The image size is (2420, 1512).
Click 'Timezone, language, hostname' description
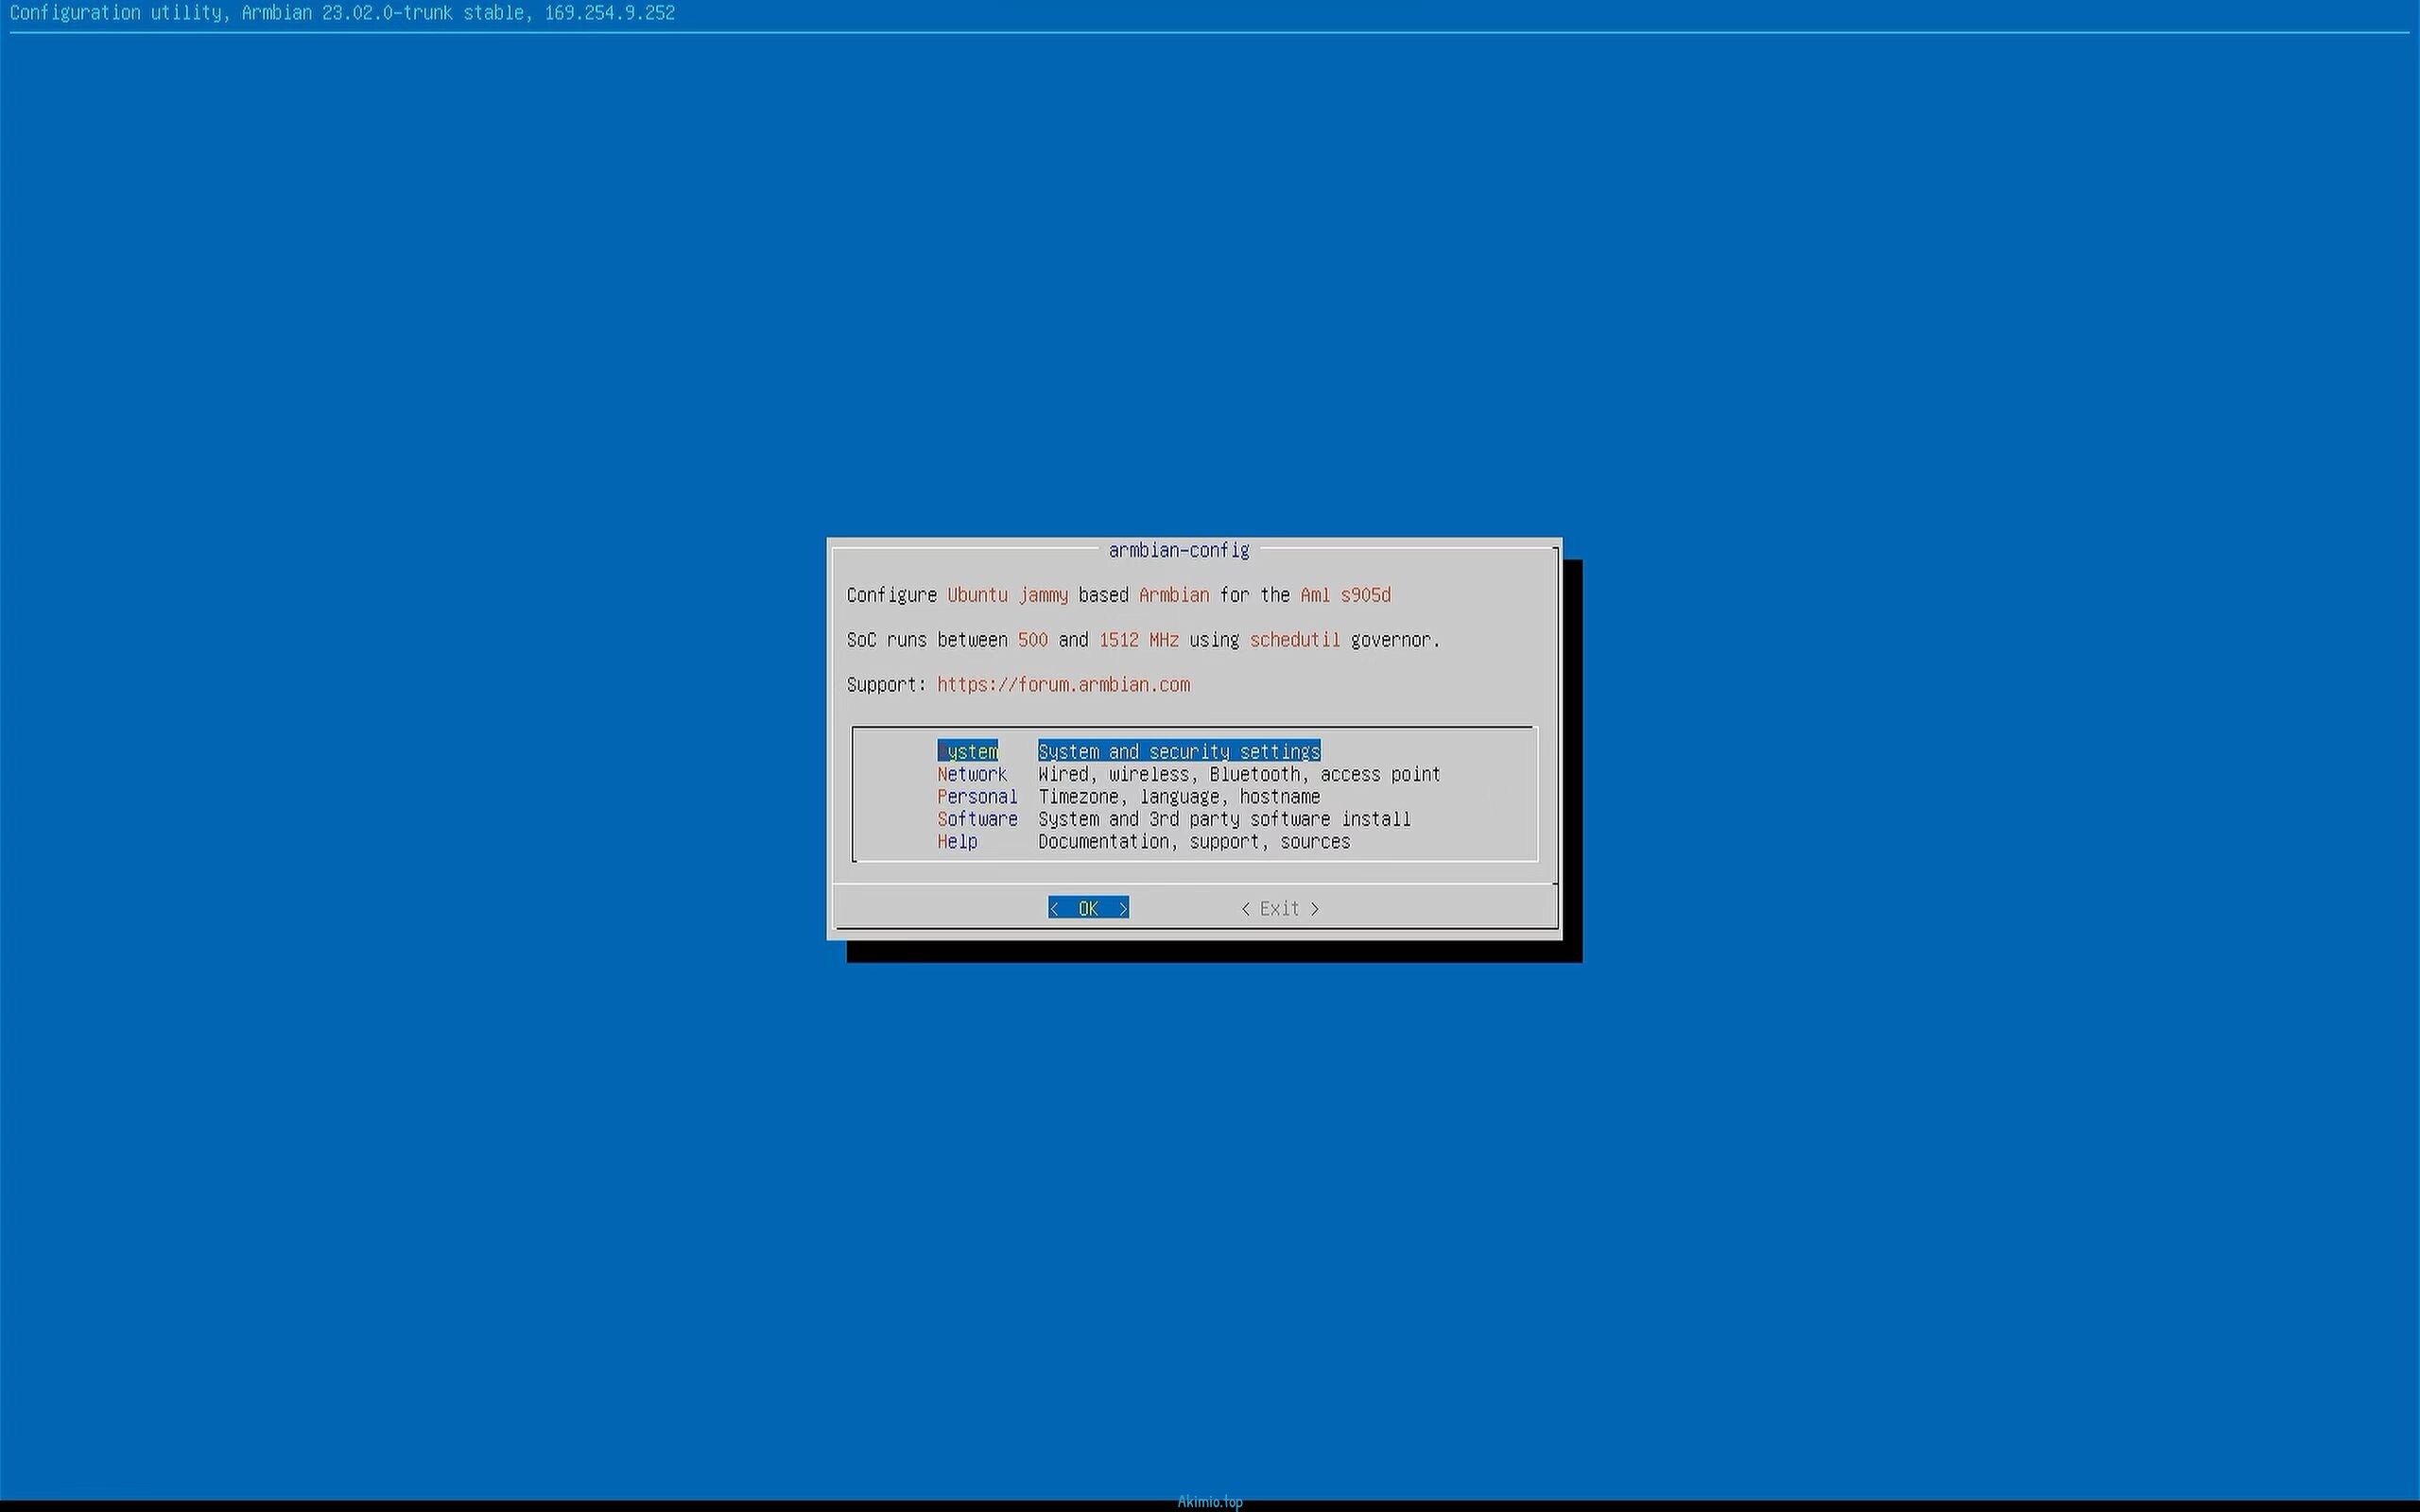coord(1179,796)
